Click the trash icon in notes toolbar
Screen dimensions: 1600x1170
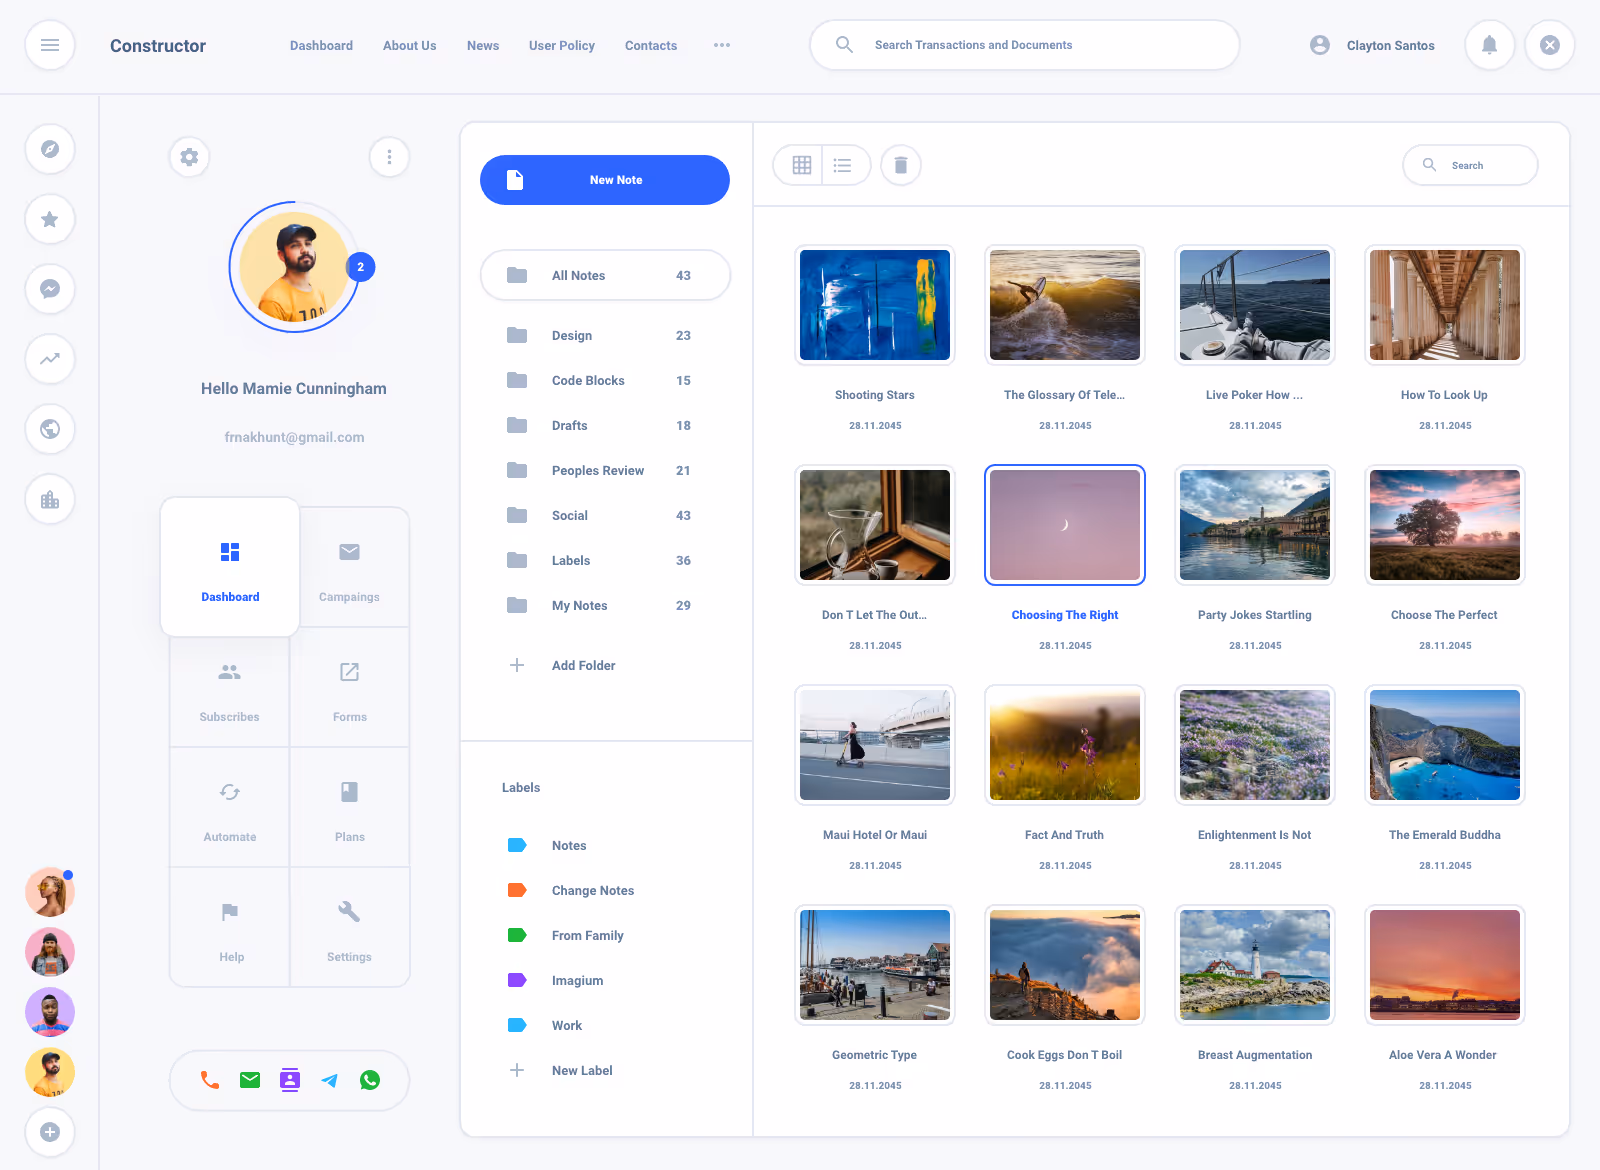click(900, 165)
